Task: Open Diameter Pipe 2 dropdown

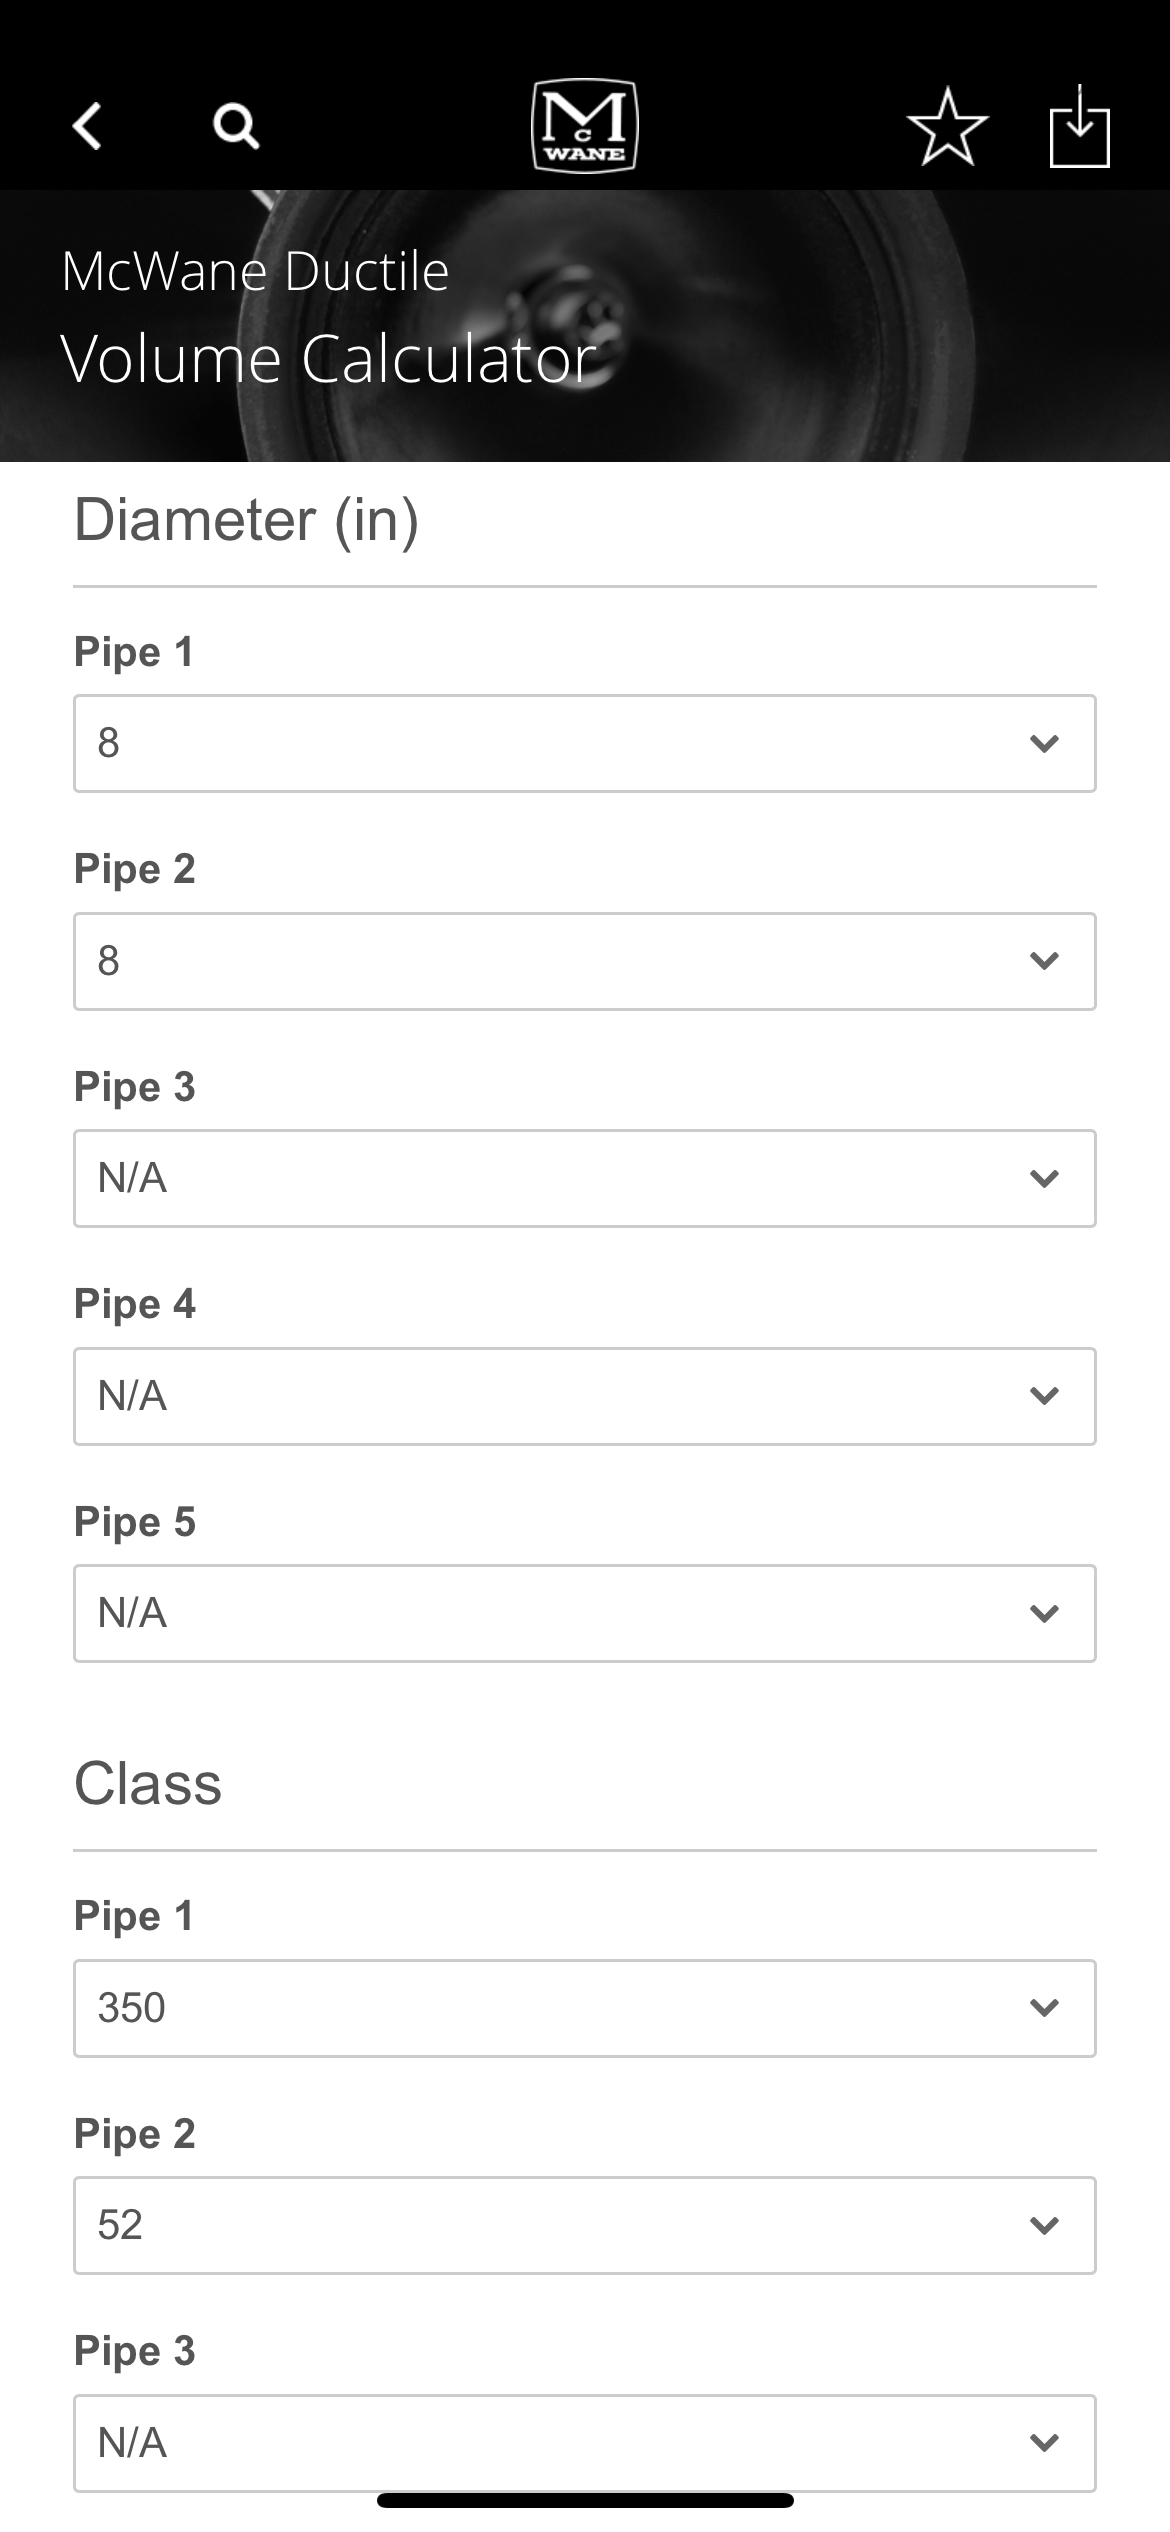Action: click(585, 961)
